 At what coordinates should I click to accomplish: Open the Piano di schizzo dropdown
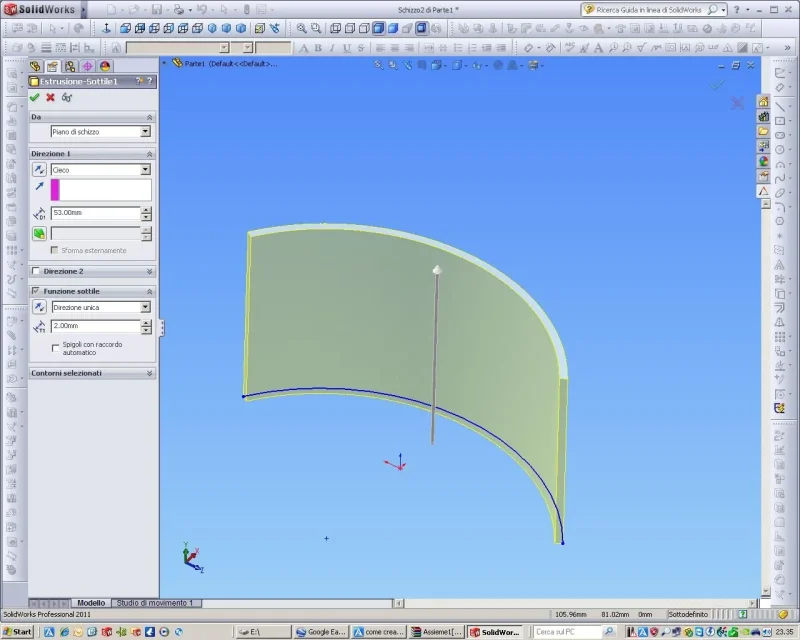coord(145,132)
